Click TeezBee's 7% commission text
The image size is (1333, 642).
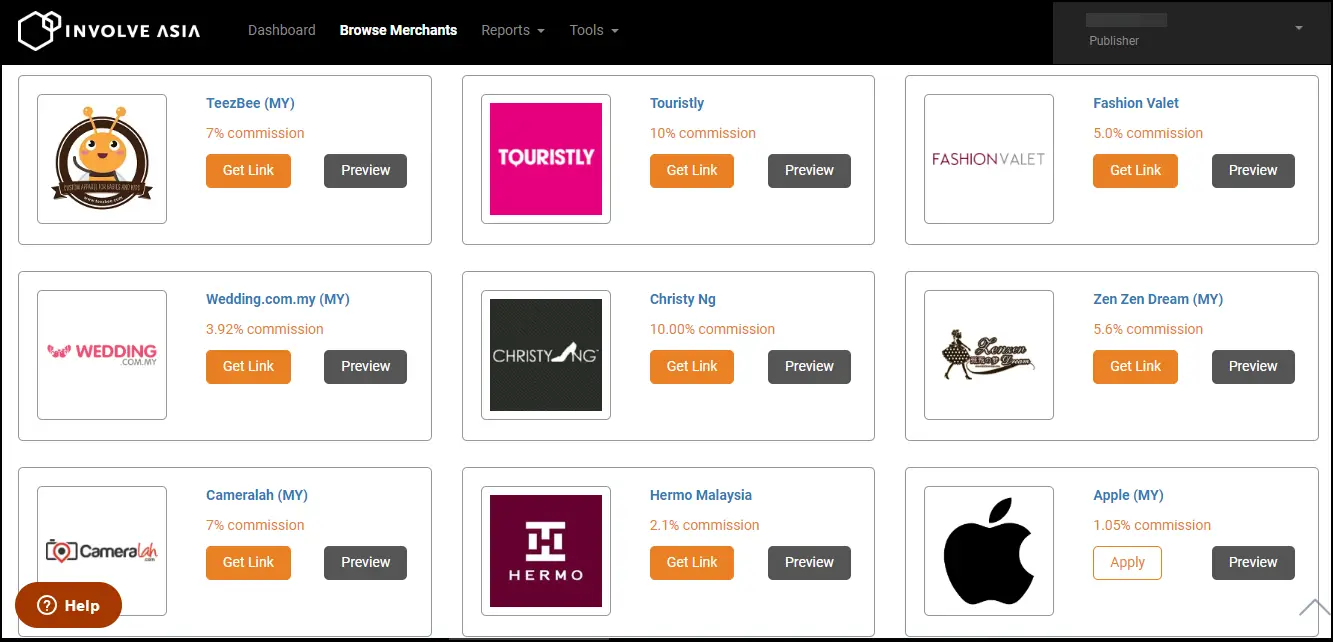(255, 133)
